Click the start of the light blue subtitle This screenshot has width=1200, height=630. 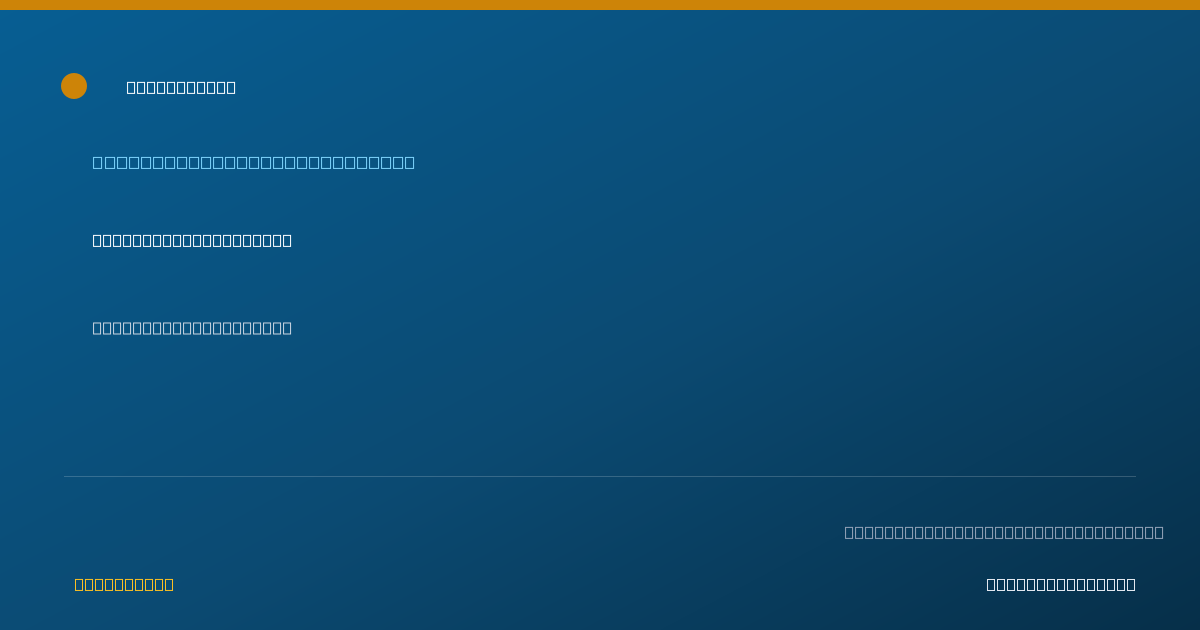pos(98,162)
